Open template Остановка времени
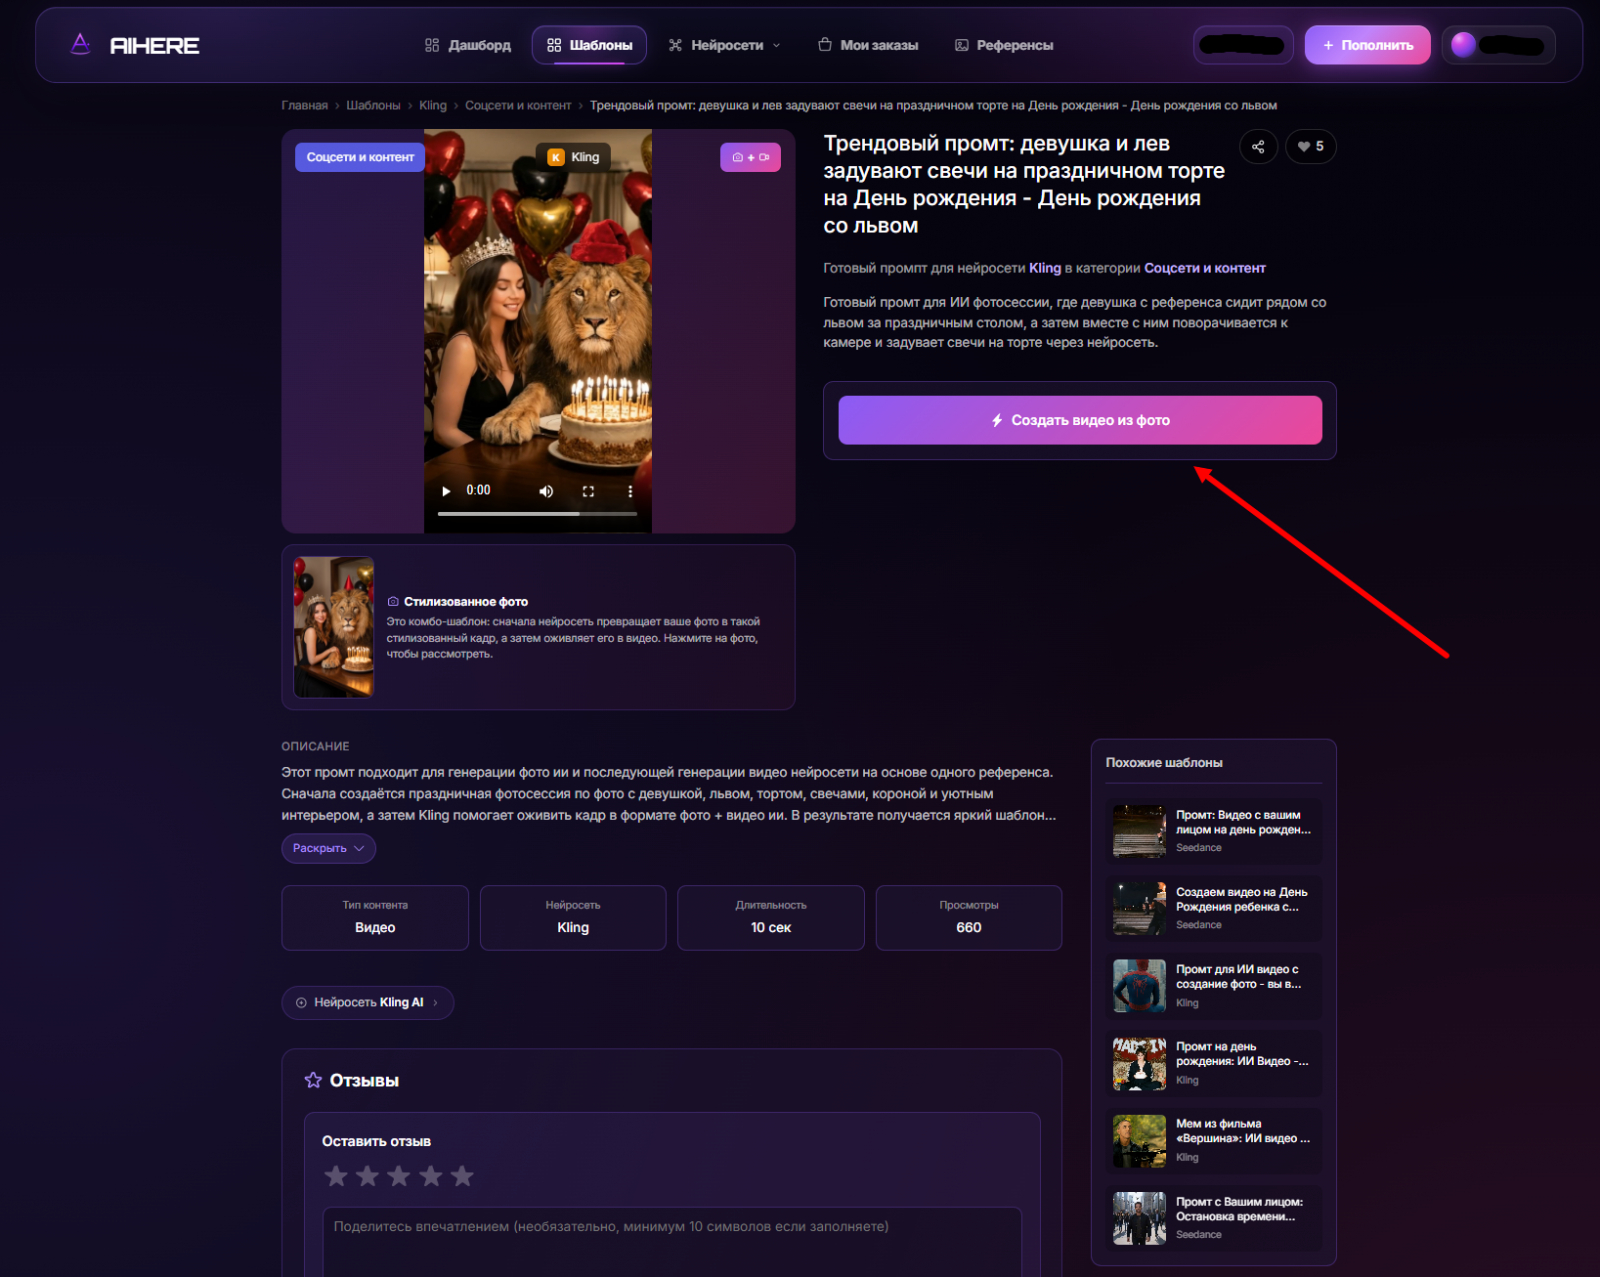The height and width of the screenshot is (1277, 1600). [x=1214, y=1218]
